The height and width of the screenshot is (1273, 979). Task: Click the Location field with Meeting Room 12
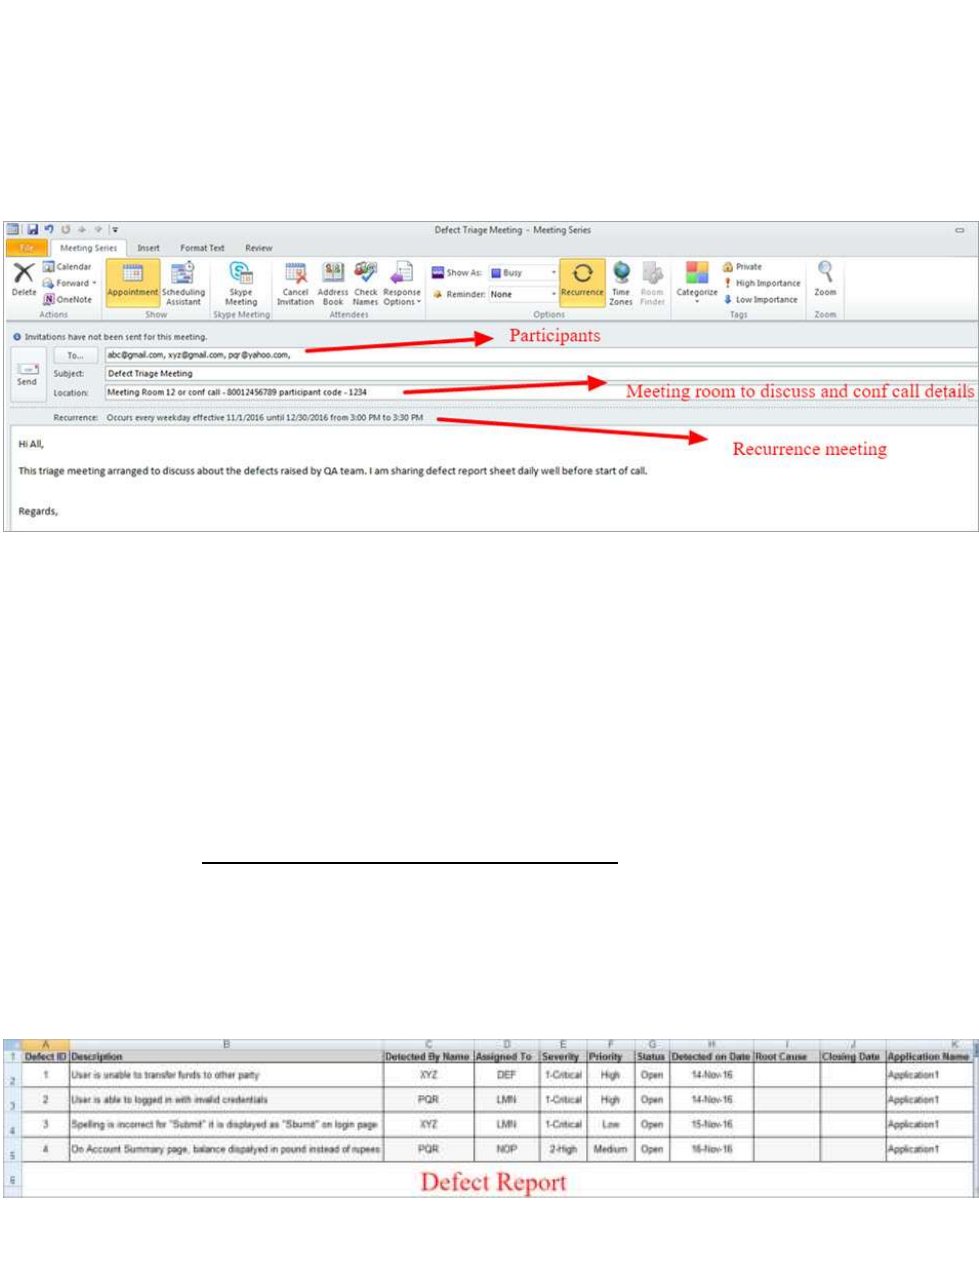coord(541,392)
